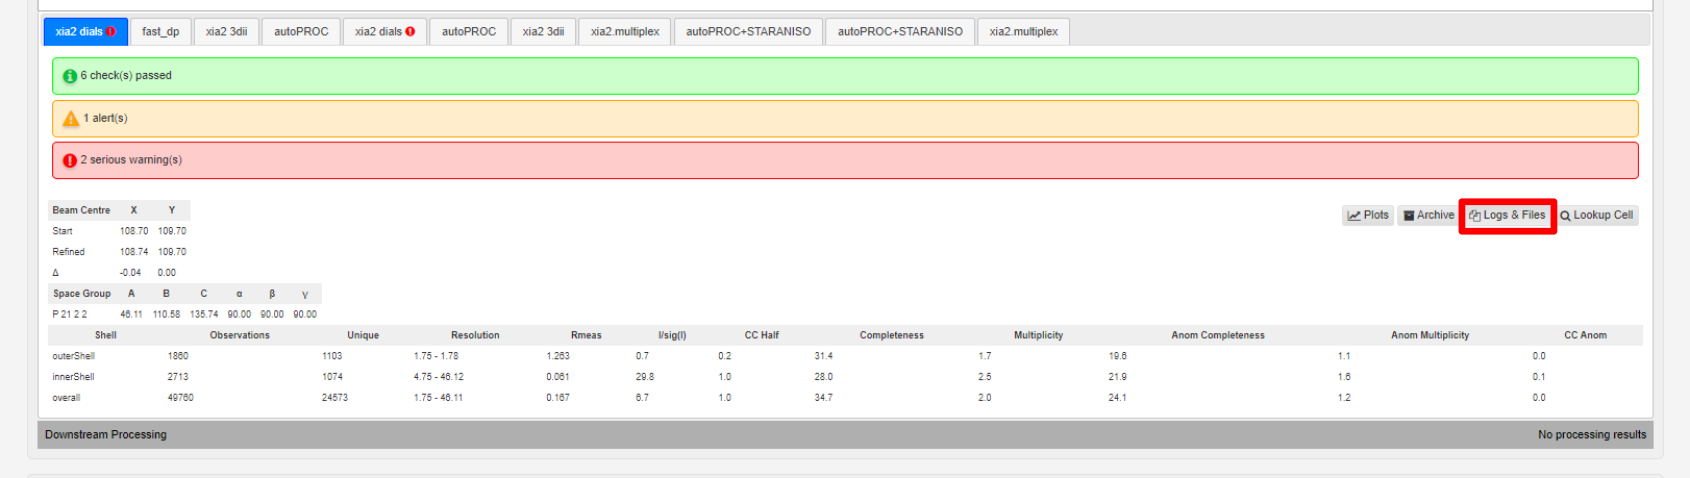Viewport: 1690px width, 478px height.
Task: Click the Archive box icon
Action: coord(1409,216)
